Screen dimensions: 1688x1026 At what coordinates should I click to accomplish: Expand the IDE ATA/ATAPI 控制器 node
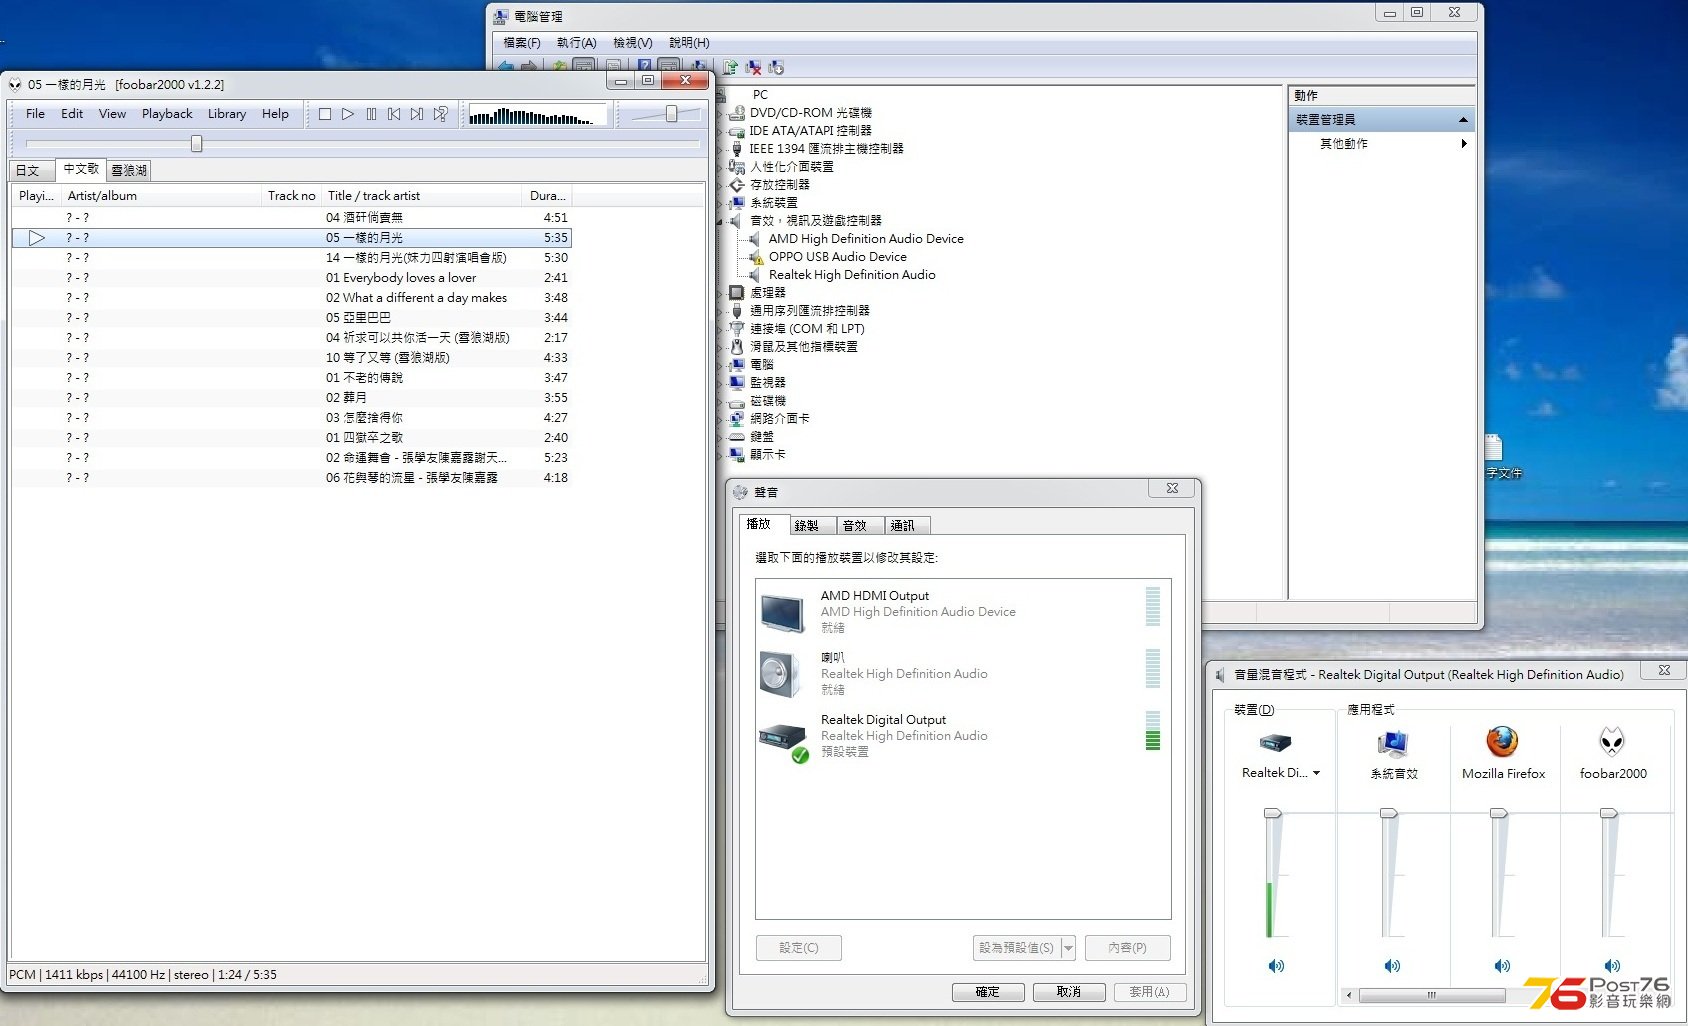pos(720,131)
